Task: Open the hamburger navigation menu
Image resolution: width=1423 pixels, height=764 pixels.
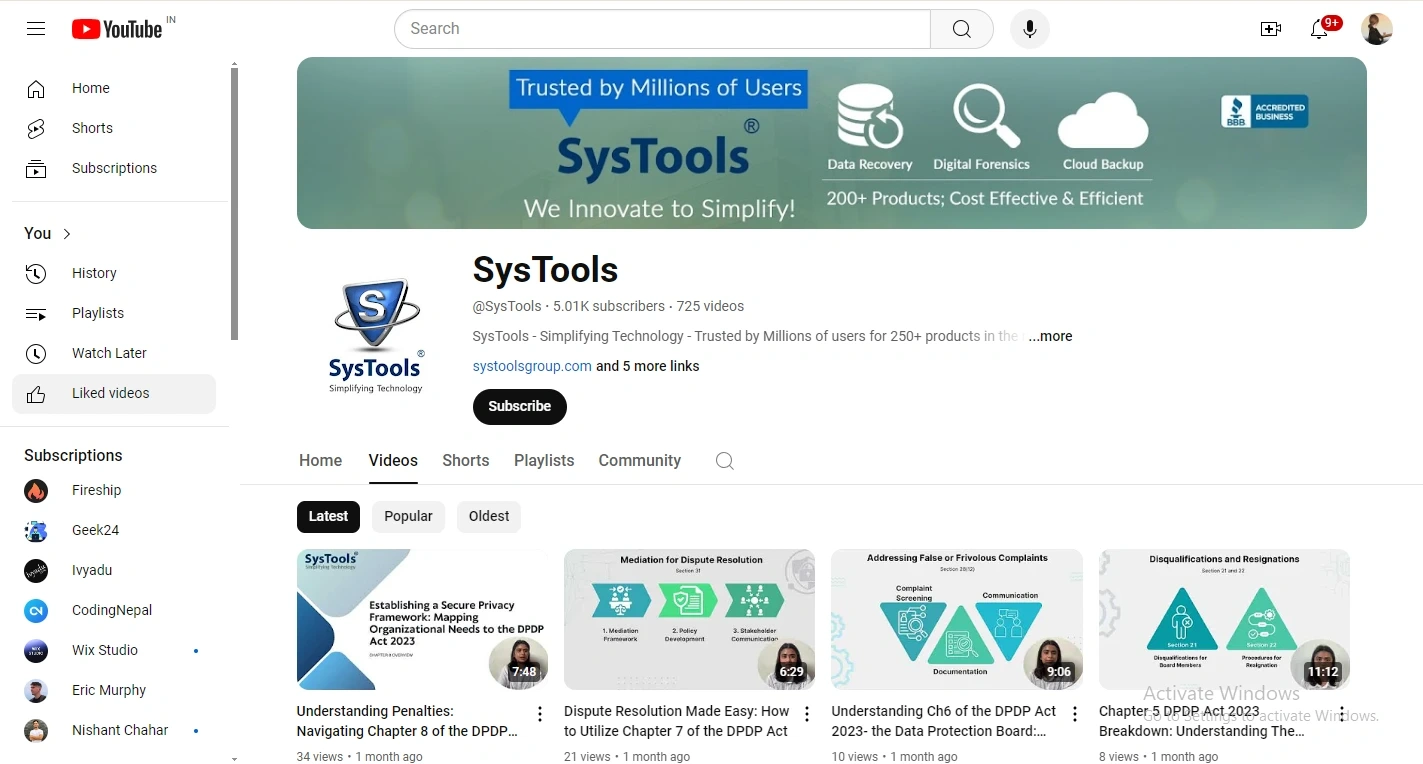Action: point(35,28)
